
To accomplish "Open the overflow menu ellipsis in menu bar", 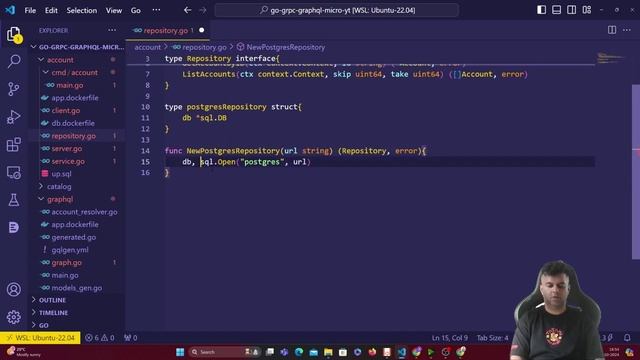I will 156,10.
